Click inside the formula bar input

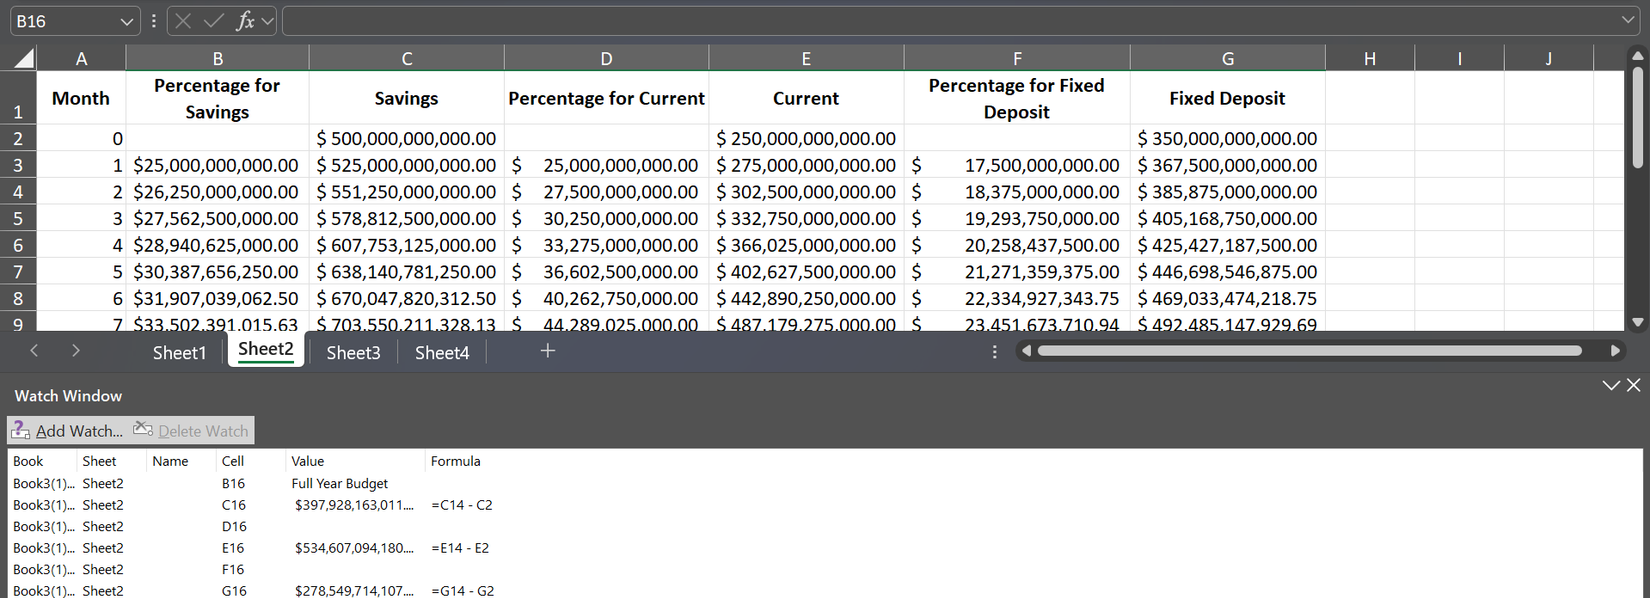950,21
